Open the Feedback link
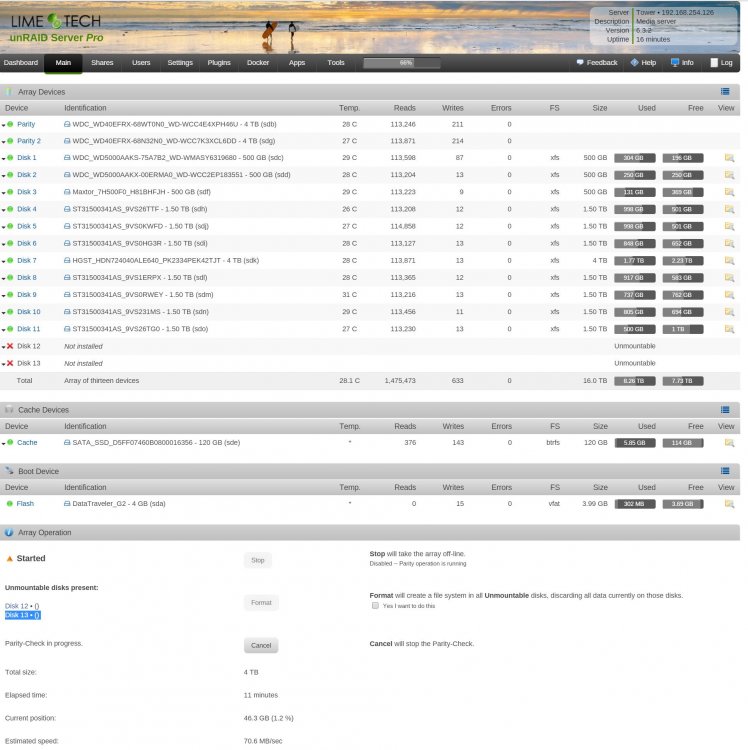The width and height of the screenshot is (748, 750). click(x=597, y=63)
